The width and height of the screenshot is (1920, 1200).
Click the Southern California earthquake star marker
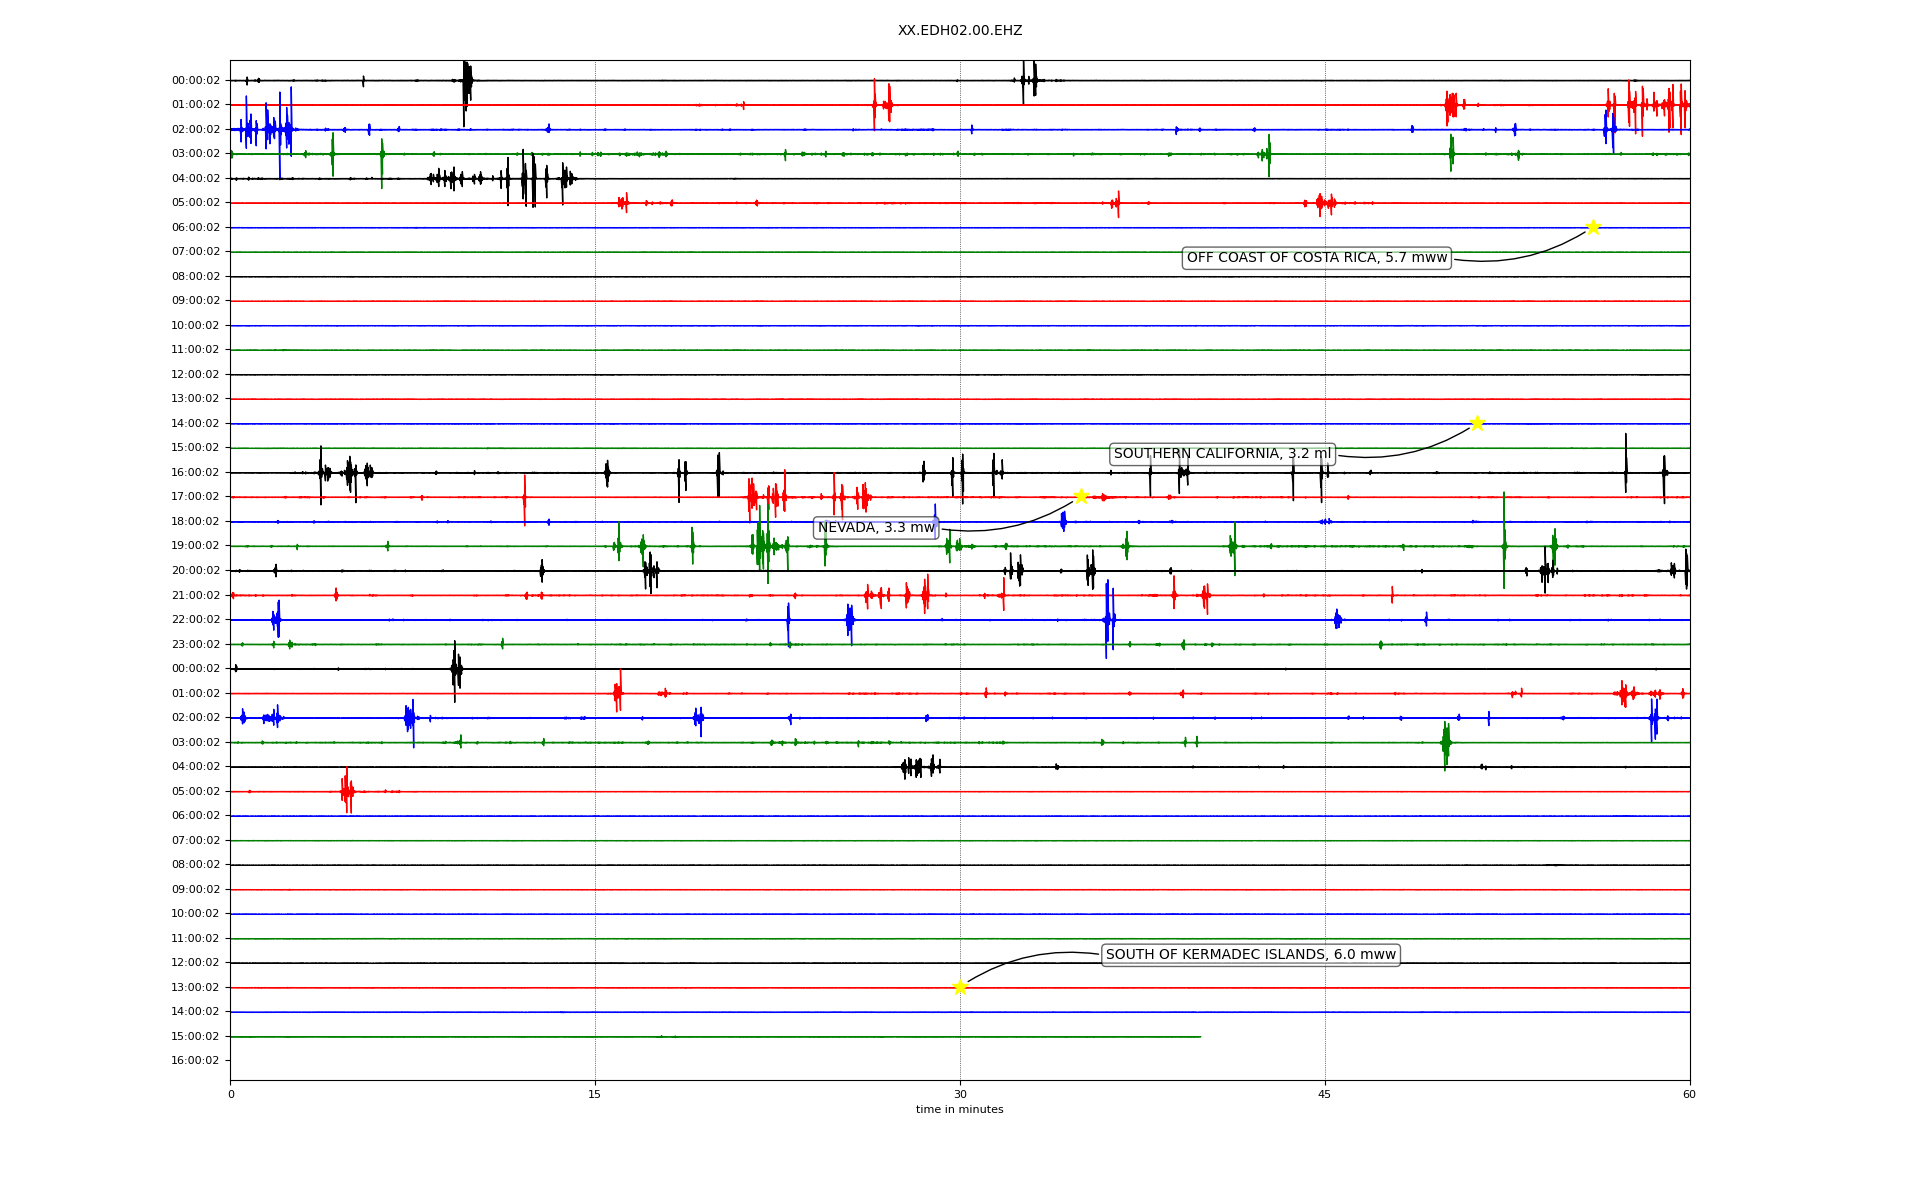tap(1477, 423)
